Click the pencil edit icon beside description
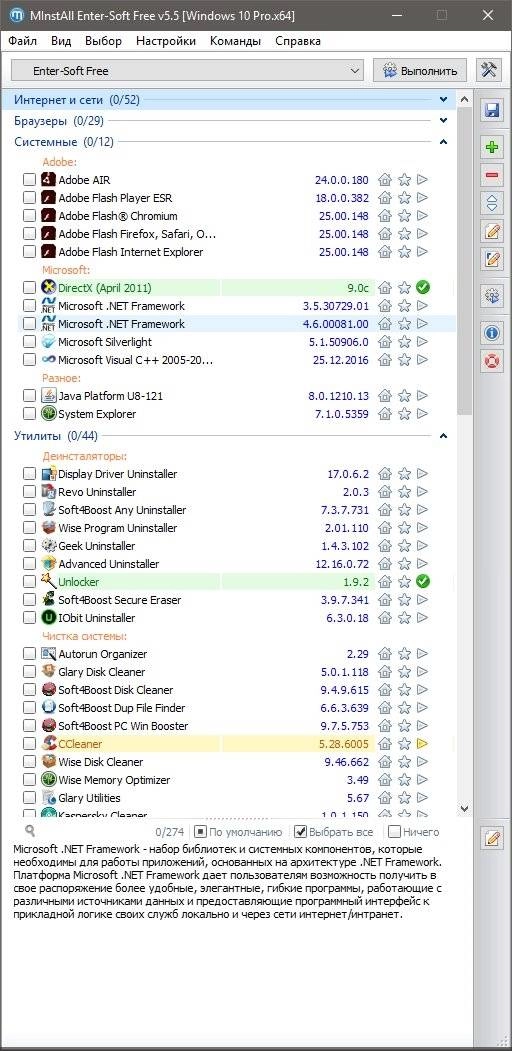512x1051 pixels. tap(492, 838)
